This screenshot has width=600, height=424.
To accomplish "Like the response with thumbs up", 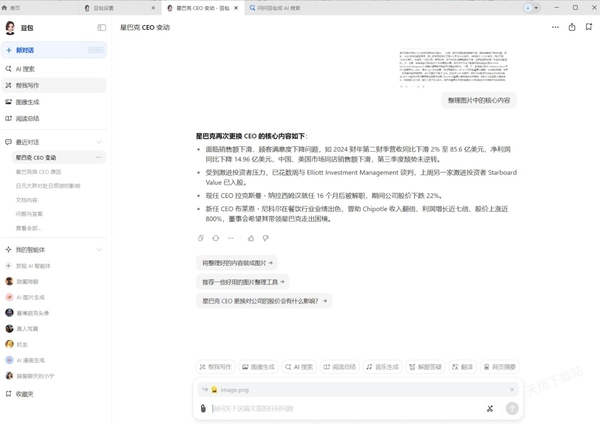I will (x=251, y=238).
